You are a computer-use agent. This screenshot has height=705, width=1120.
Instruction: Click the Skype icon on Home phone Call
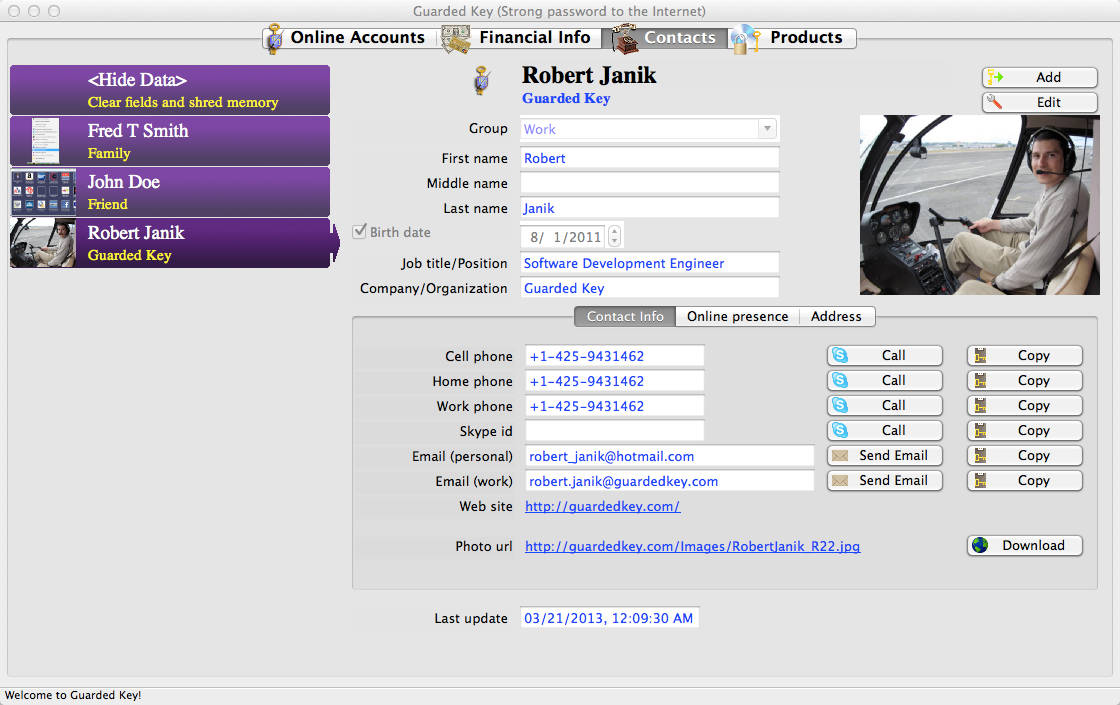point(840,381)
